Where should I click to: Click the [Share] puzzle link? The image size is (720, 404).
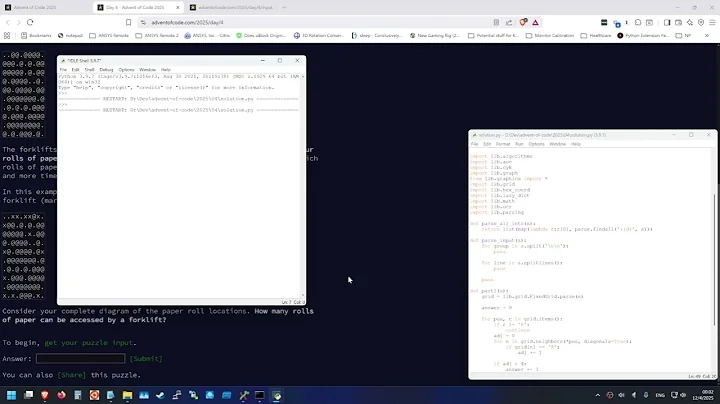click(72, 375)
